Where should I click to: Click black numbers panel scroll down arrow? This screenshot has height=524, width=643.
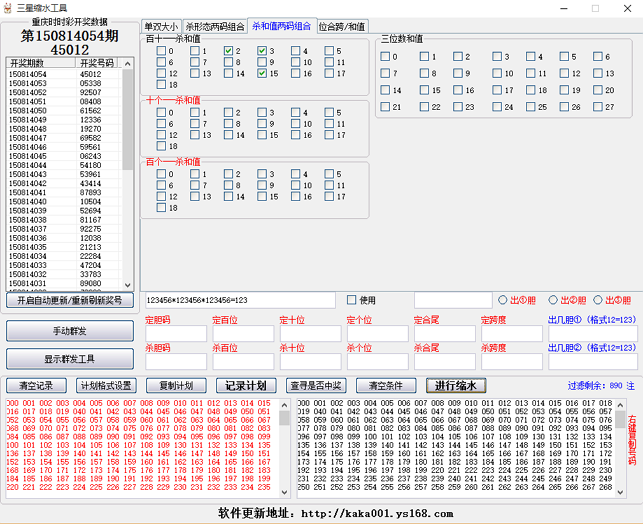click(x=620, y=492)
